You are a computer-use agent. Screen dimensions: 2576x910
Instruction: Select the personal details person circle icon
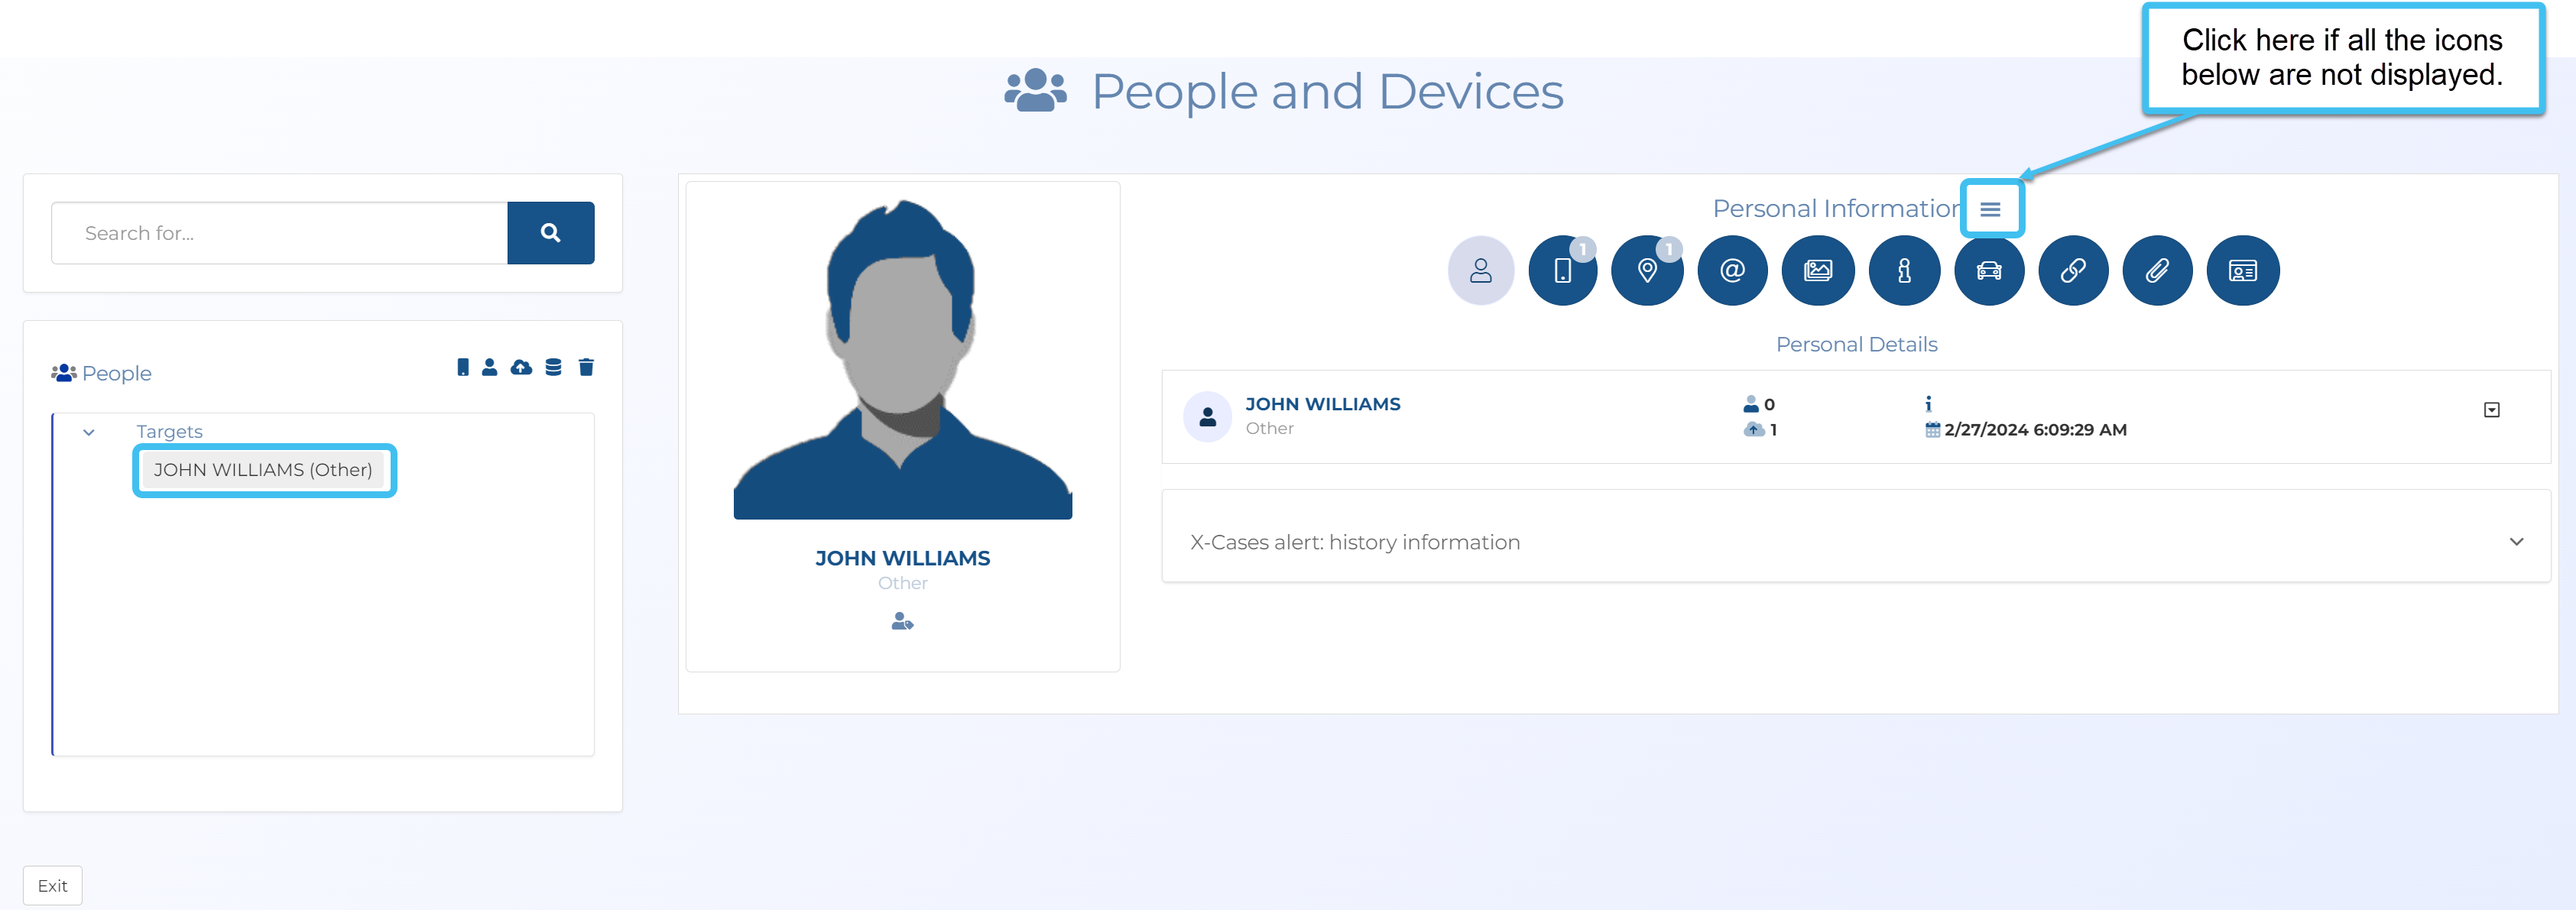[1480, 271]
